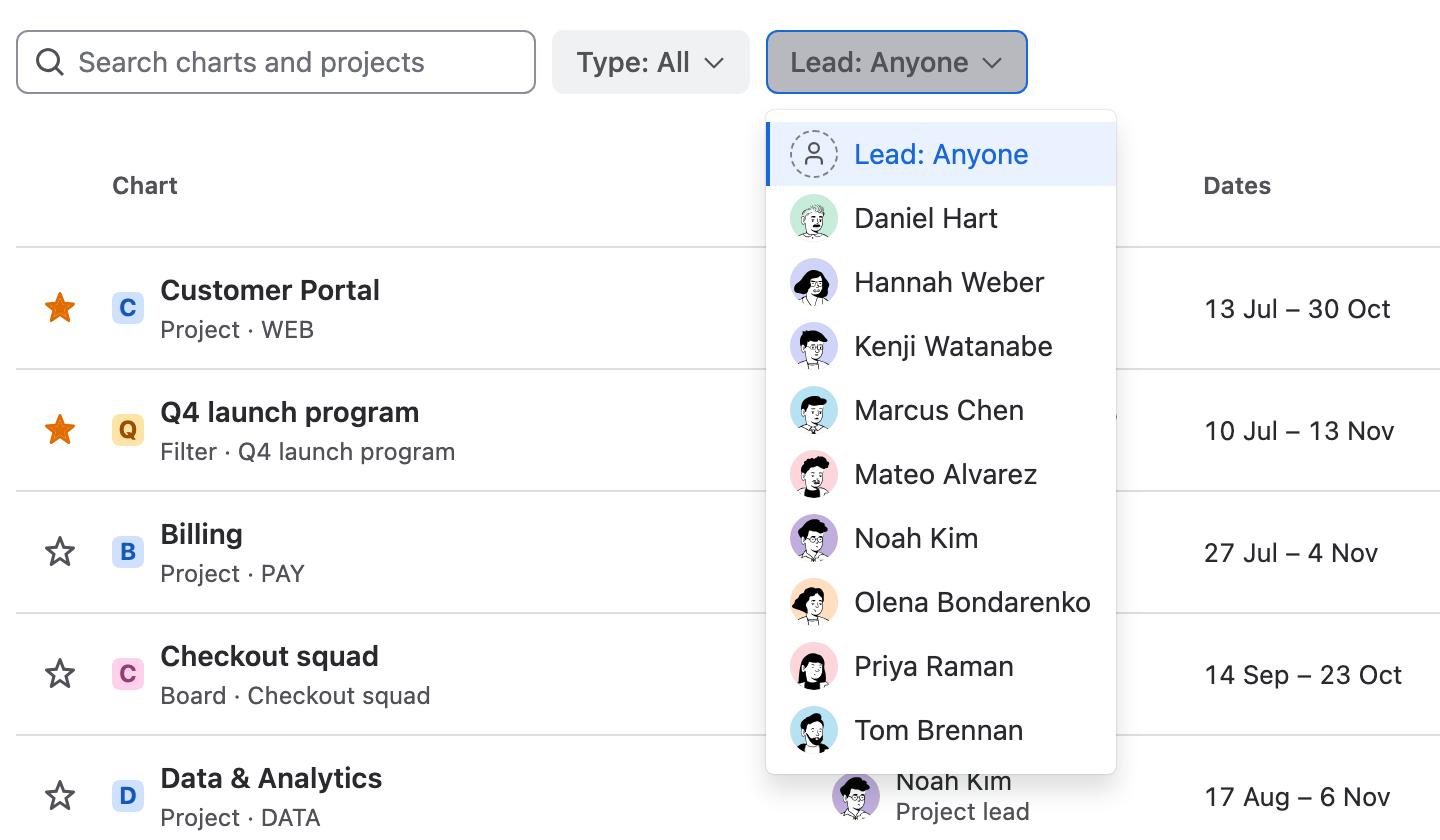1440x840 pixels.
Task: Click the Filter · Q4 launch program subtitle
Action: coord(308,452)
